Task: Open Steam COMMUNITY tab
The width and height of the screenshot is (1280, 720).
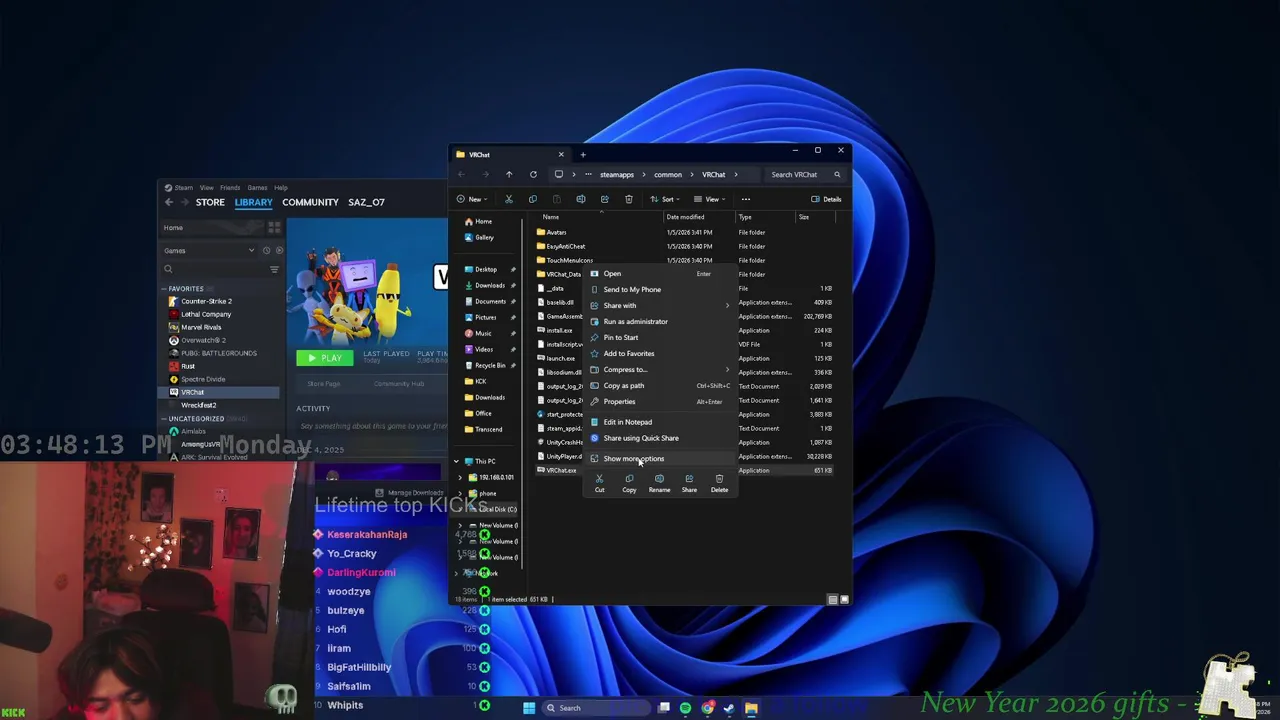Action: pyautogui.click(x=310, y=202)
